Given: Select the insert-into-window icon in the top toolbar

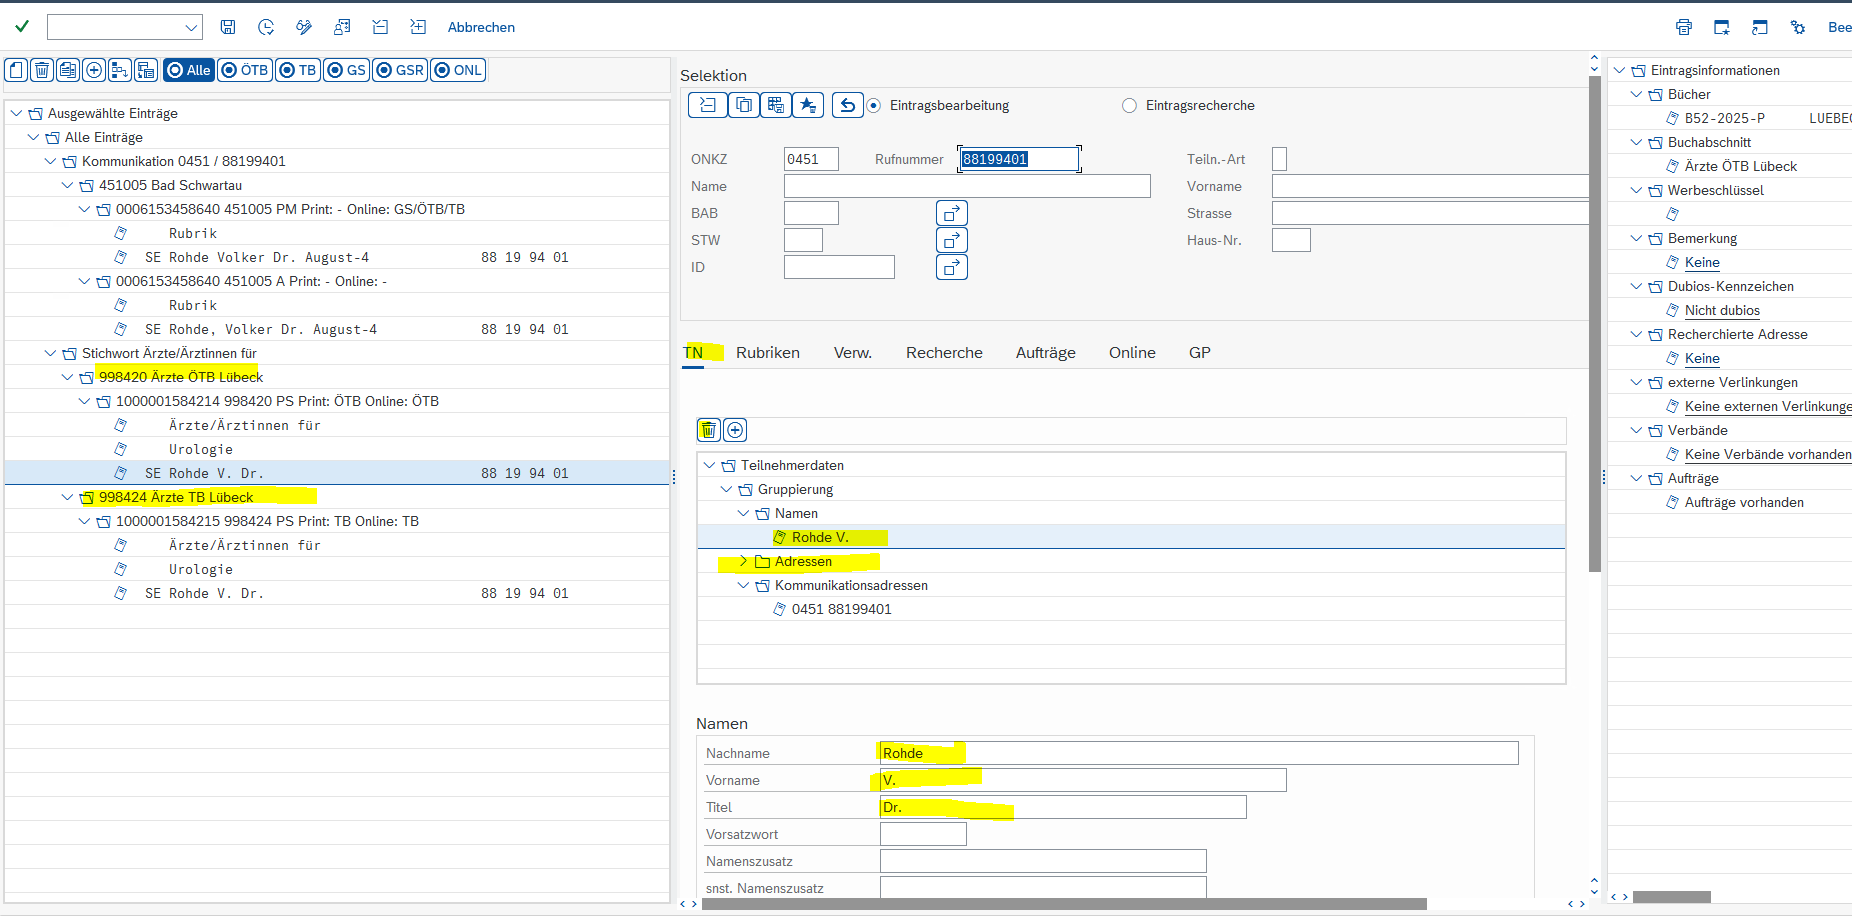Looking at the screenshot, I should (418, 27).
